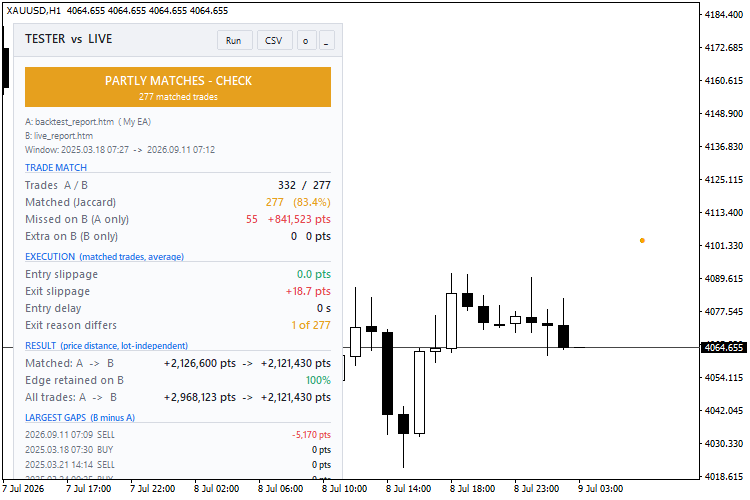Image resolution: width=750 pixels, height=500 pixels.
Task: Click the PARTLY MATCHES - CHECK banner
Action: coord(178,87)
